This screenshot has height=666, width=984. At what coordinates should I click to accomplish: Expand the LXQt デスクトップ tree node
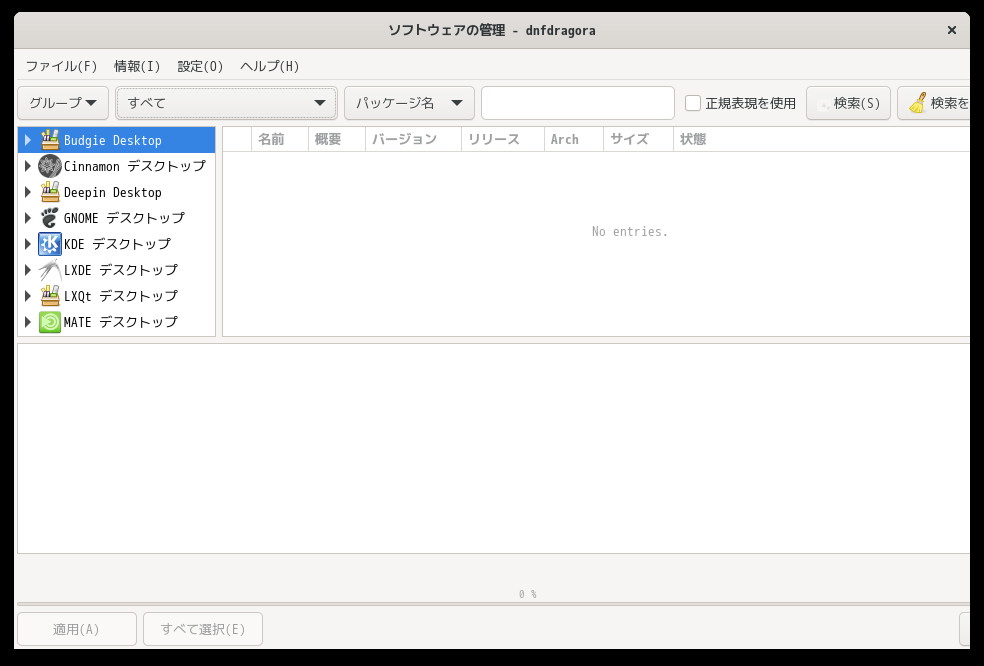tap(28, 296)
